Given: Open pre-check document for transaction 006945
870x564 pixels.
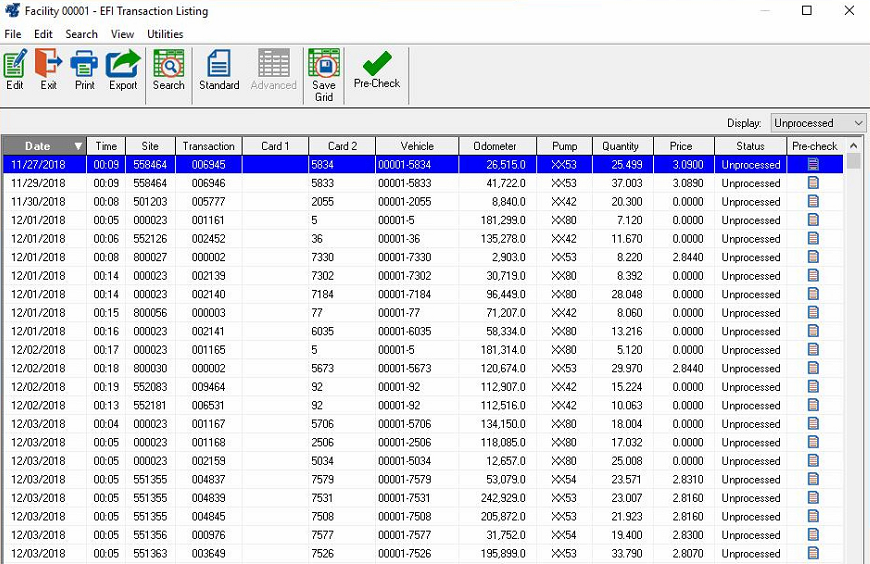Looking at the screenshot, I should pos(813,164).
